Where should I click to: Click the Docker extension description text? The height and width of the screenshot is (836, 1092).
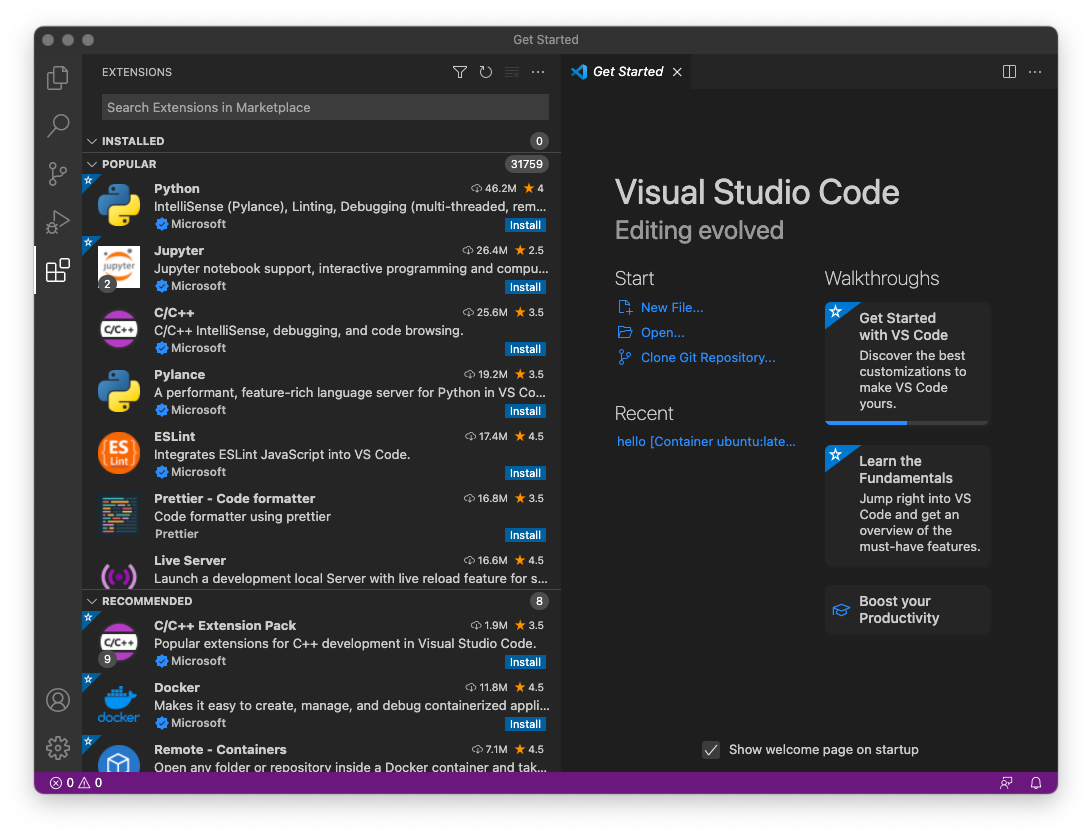[352, 705]
